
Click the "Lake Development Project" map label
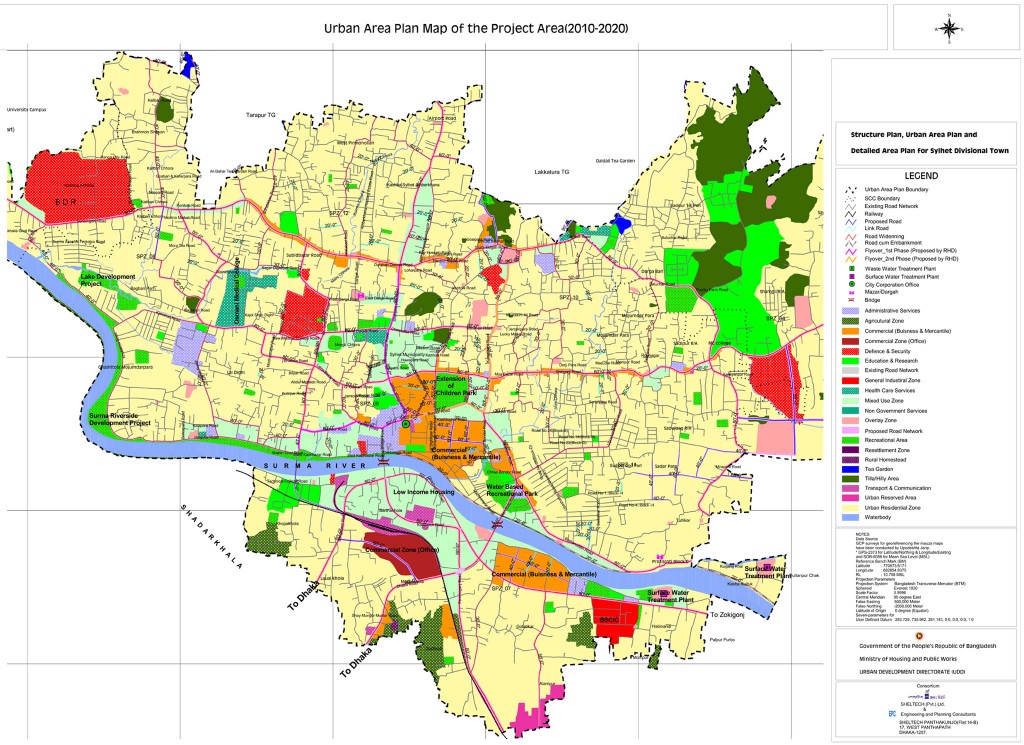[108, 280]
